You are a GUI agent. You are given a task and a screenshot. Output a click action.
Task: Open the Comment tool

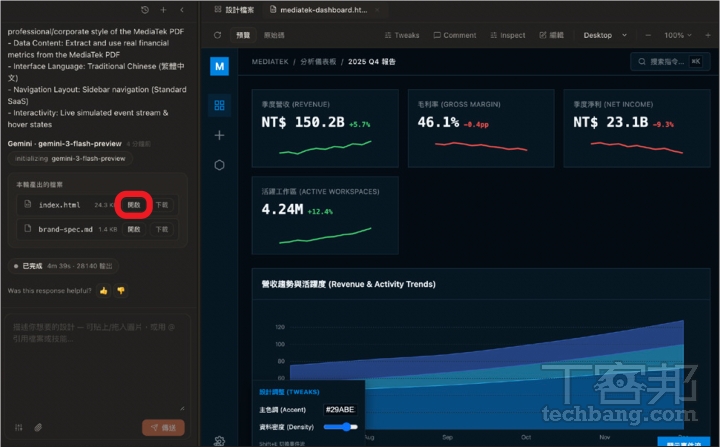click(x=455, y=35)
